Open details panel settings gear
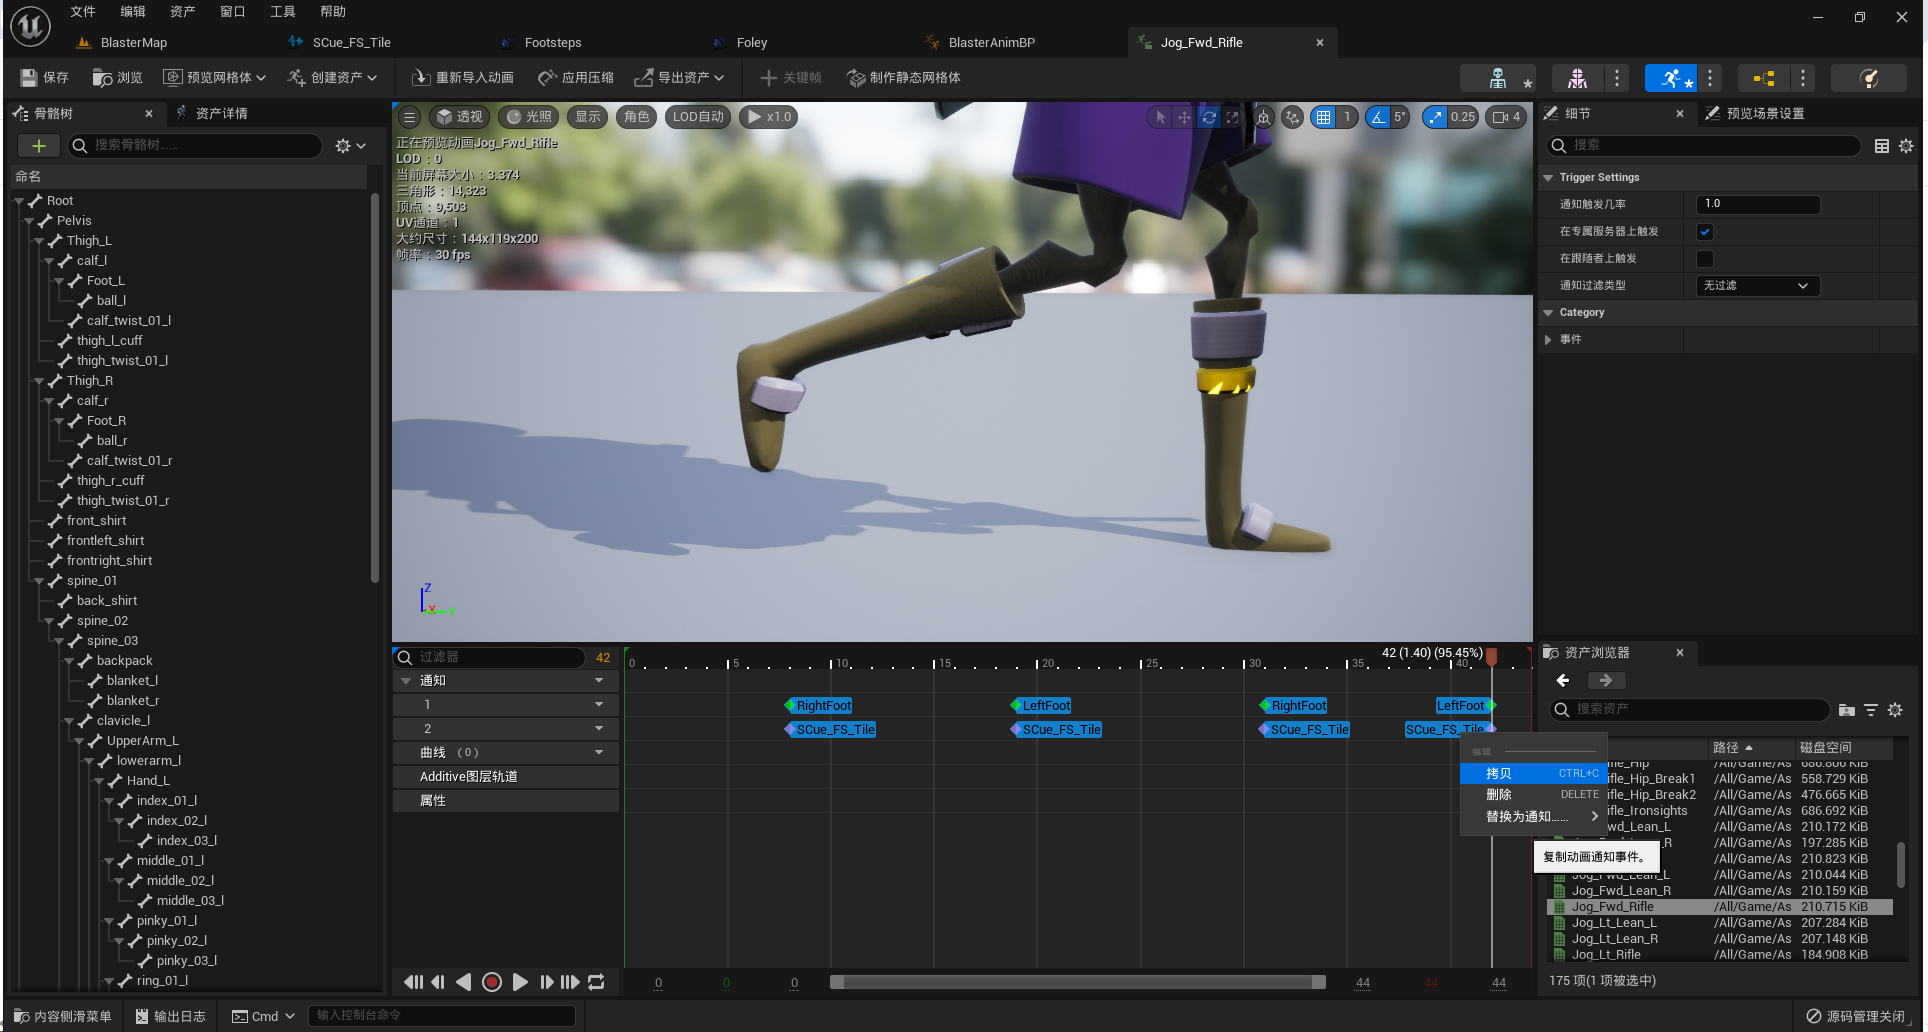 pos(1906,146)
